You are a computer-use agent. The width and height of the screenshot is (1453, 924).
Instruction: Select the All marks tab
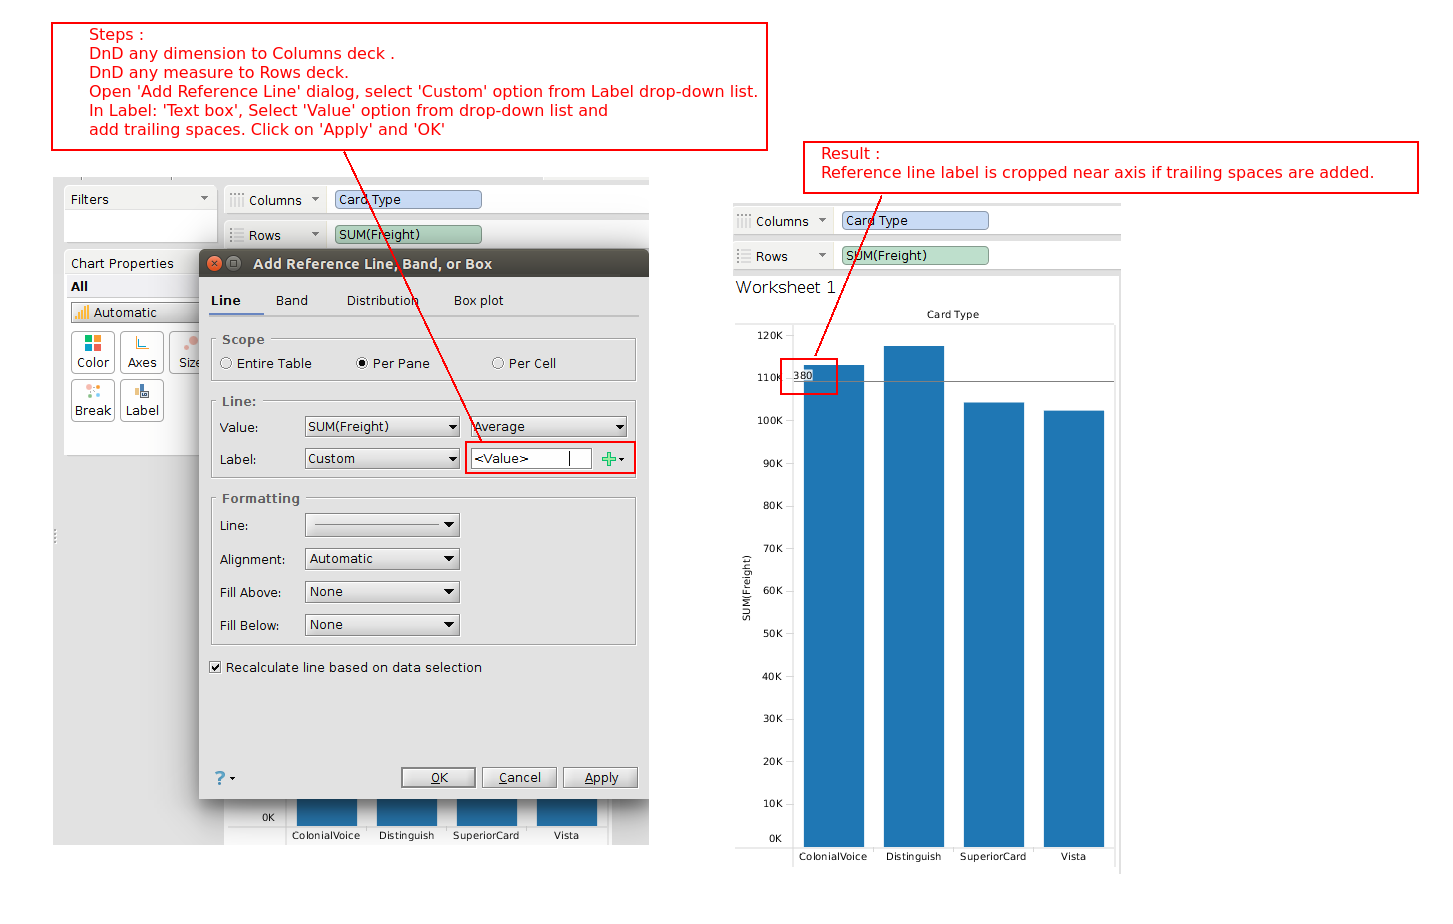click(x=80, y=287)
